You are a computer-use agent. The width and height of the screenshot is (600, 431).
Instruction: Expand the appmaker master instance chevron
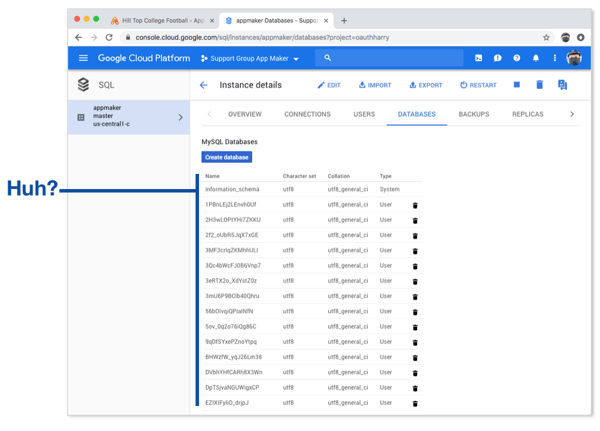(181, 118)
